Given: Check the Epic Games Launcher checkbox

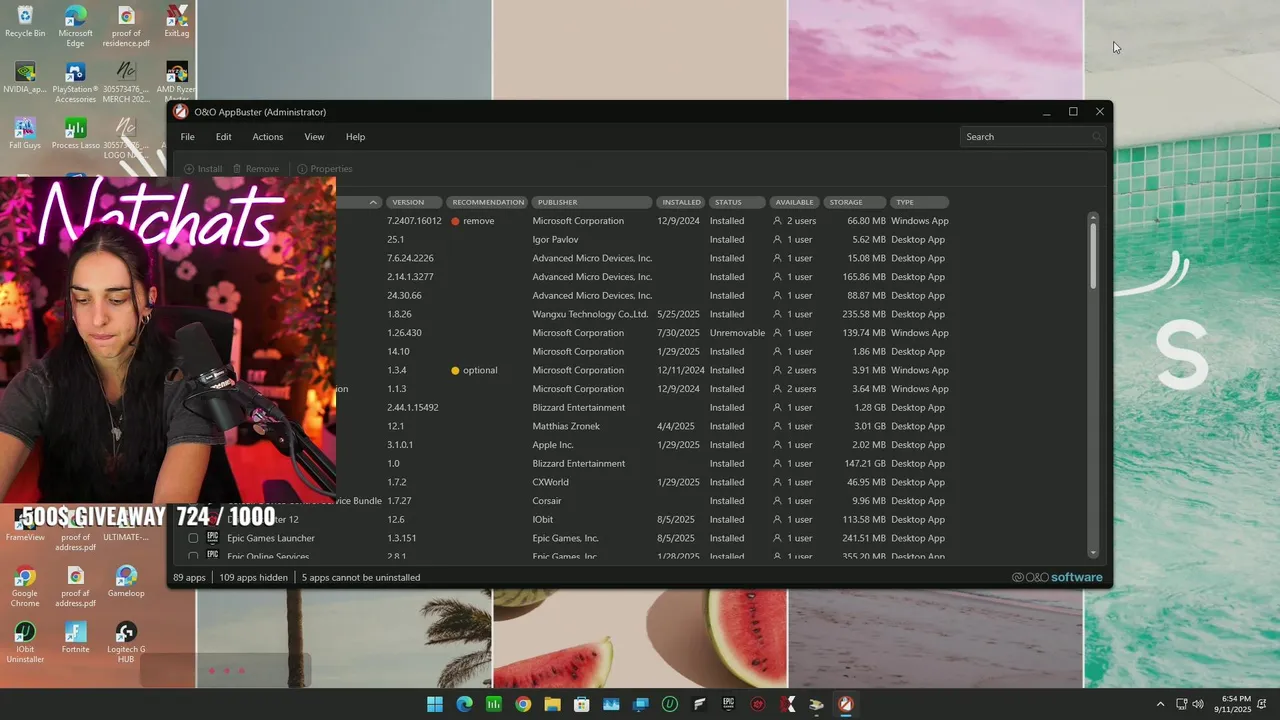Looking at the screenshot, I should [x=193, y=538].
